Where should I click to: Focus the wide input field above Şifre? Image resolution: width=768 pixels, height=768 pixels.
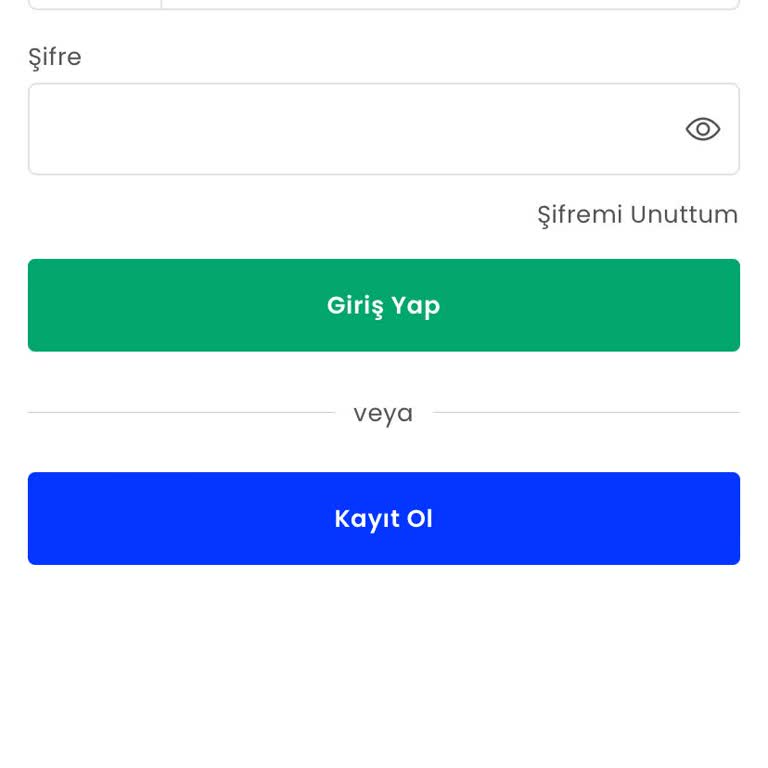450,4
